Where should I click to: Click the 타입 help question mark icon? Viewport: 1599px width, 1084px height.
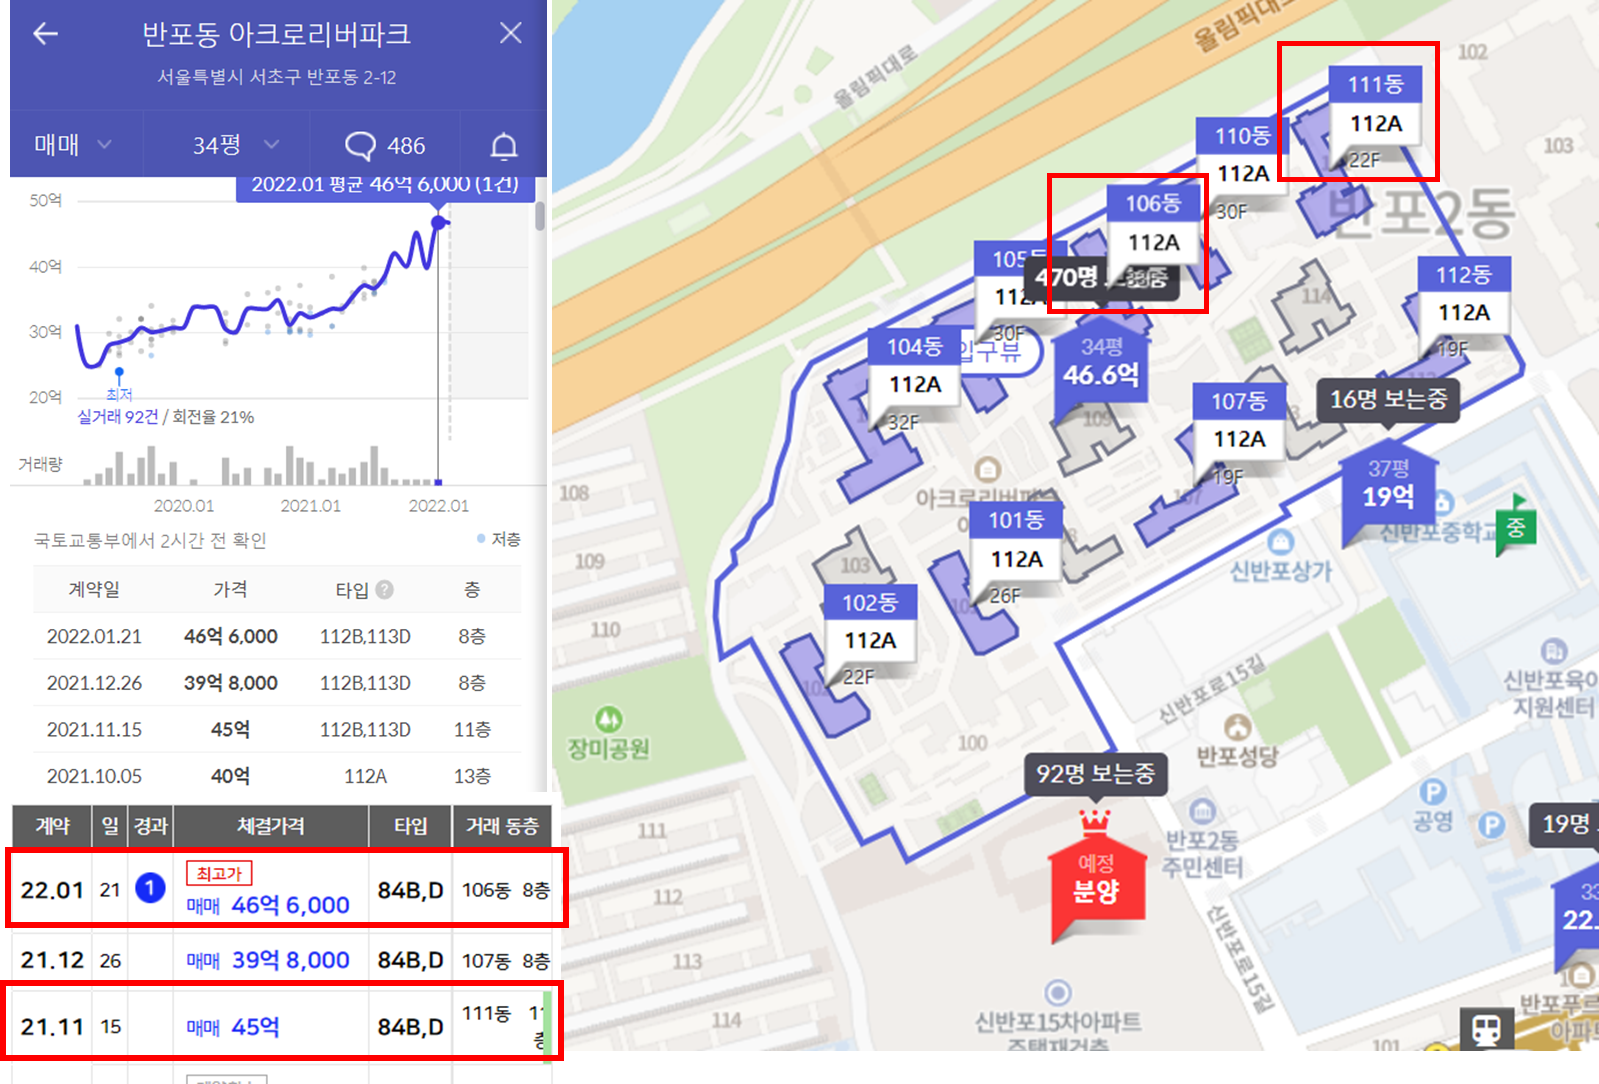pos(384,590)
